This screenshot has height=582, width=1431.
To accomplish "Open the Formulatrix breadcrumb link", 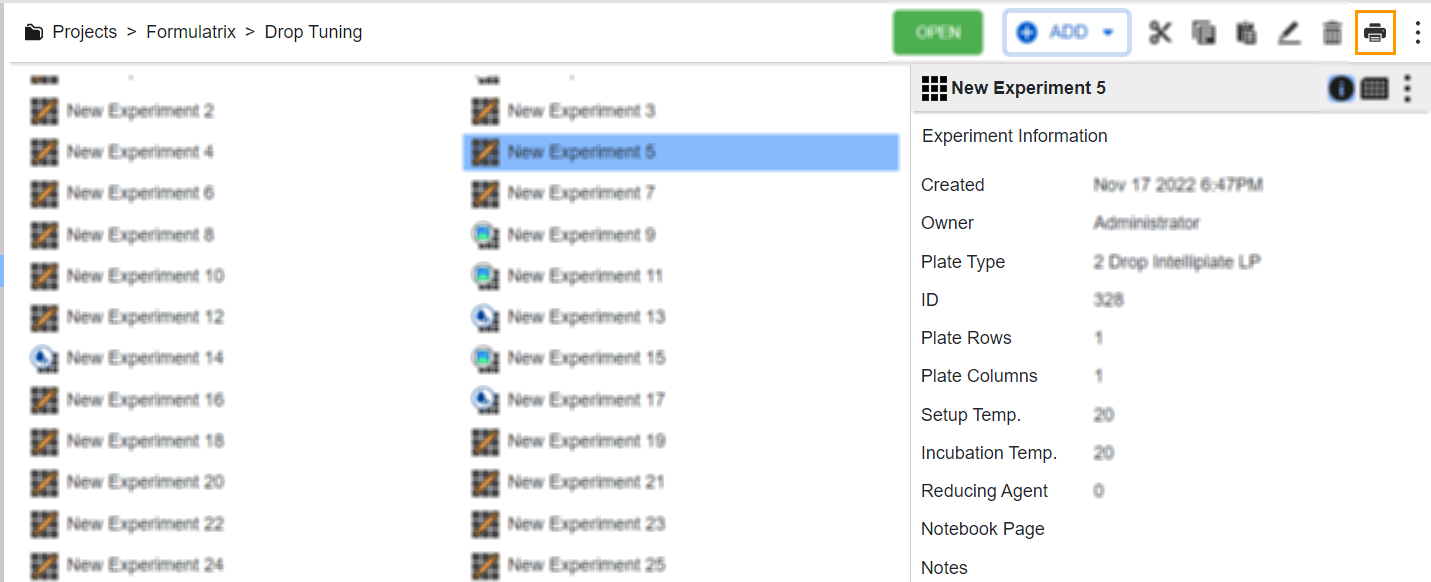I will pyautogui.click(x=191, y=31).
